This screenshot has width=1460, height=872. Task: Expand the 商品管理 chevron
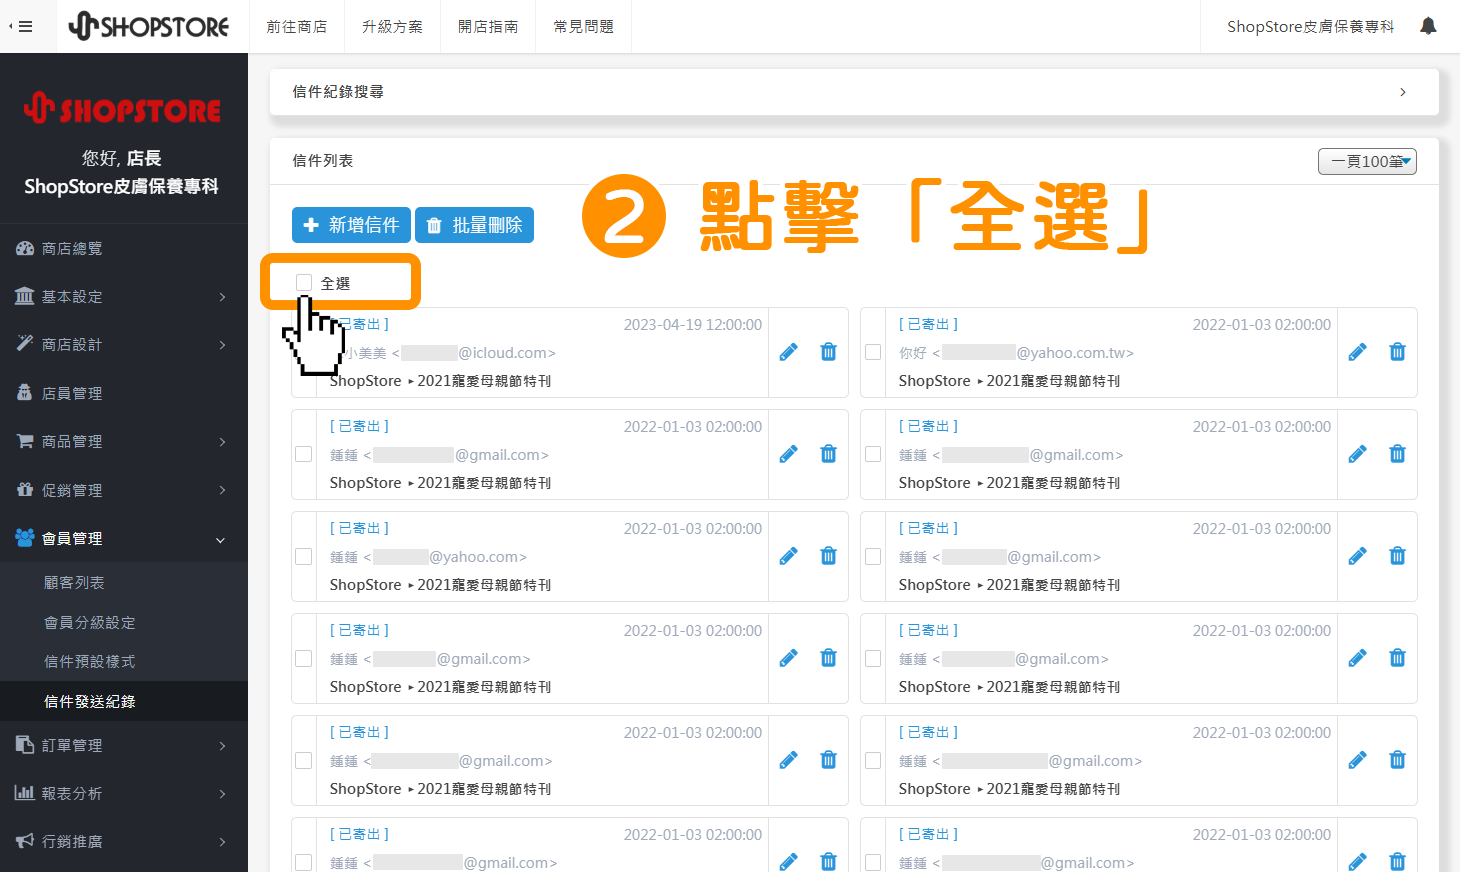pos(222,442)
